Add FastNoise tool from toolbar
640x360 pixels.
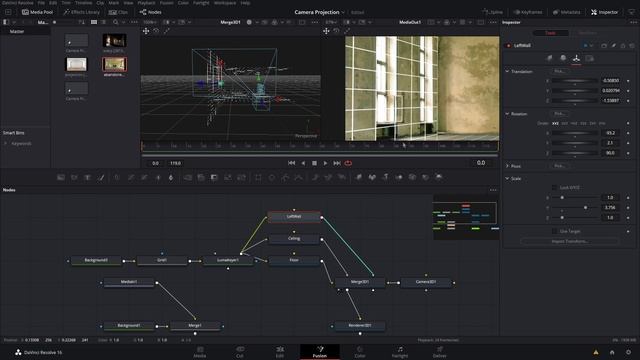74,177
